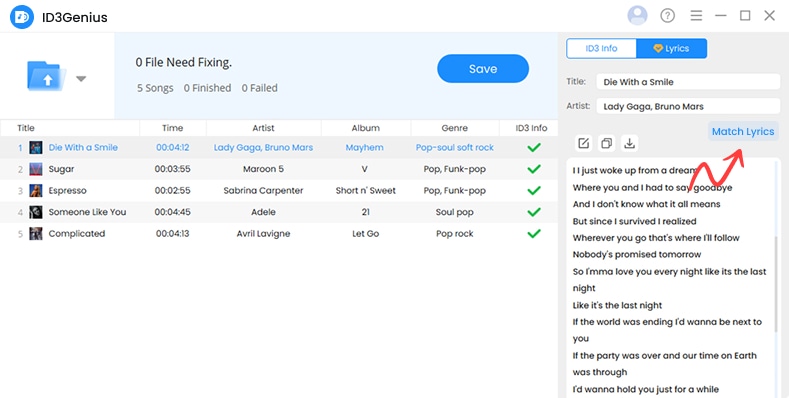Select the Complicated song row

click(x=279, y=233)
